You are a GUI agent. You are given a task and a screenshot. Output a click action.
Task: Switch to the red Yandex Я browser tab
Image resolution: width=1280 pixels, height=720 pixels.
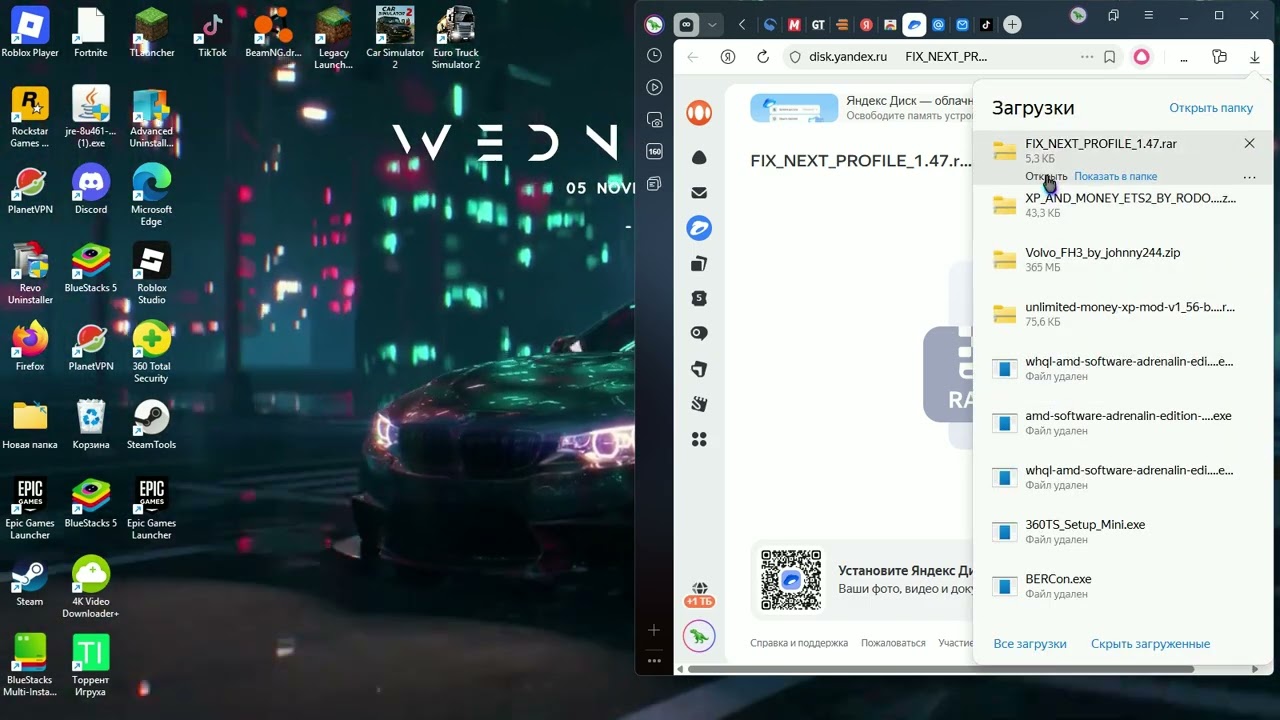[866, 25]
